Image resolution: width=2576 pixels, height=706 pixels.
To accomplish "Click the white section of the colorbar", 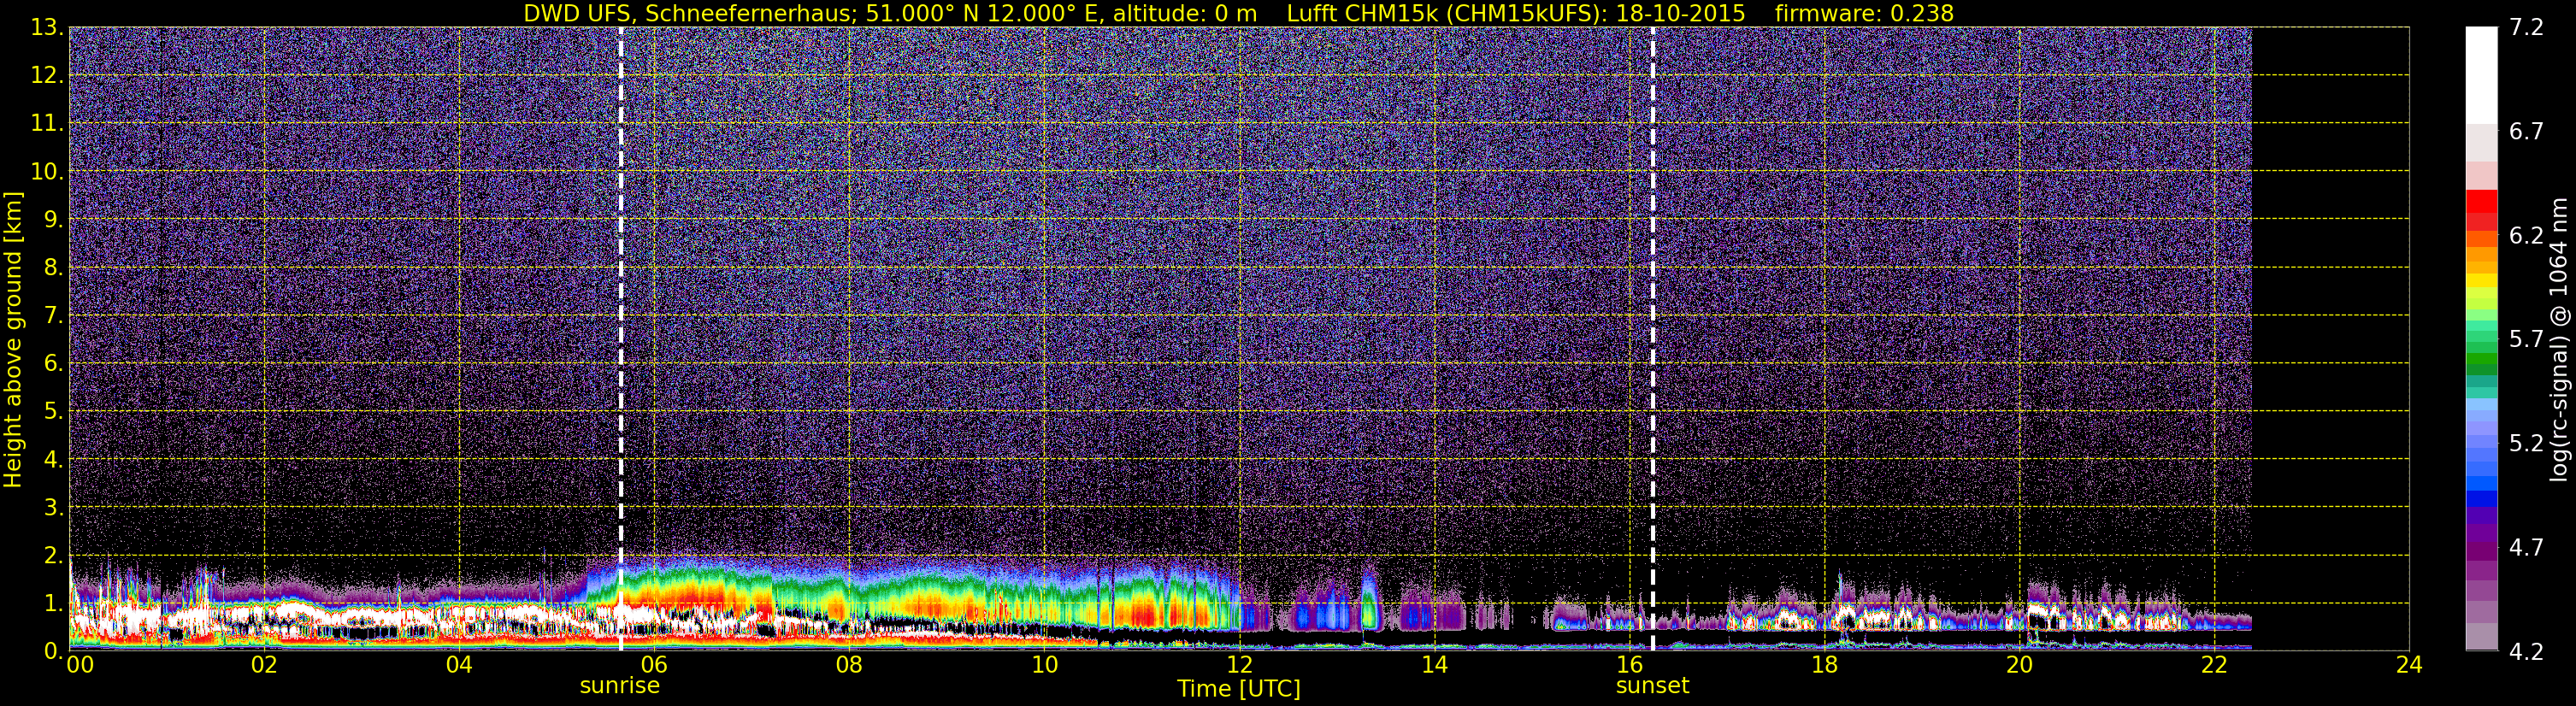I will pos(2481,75).
